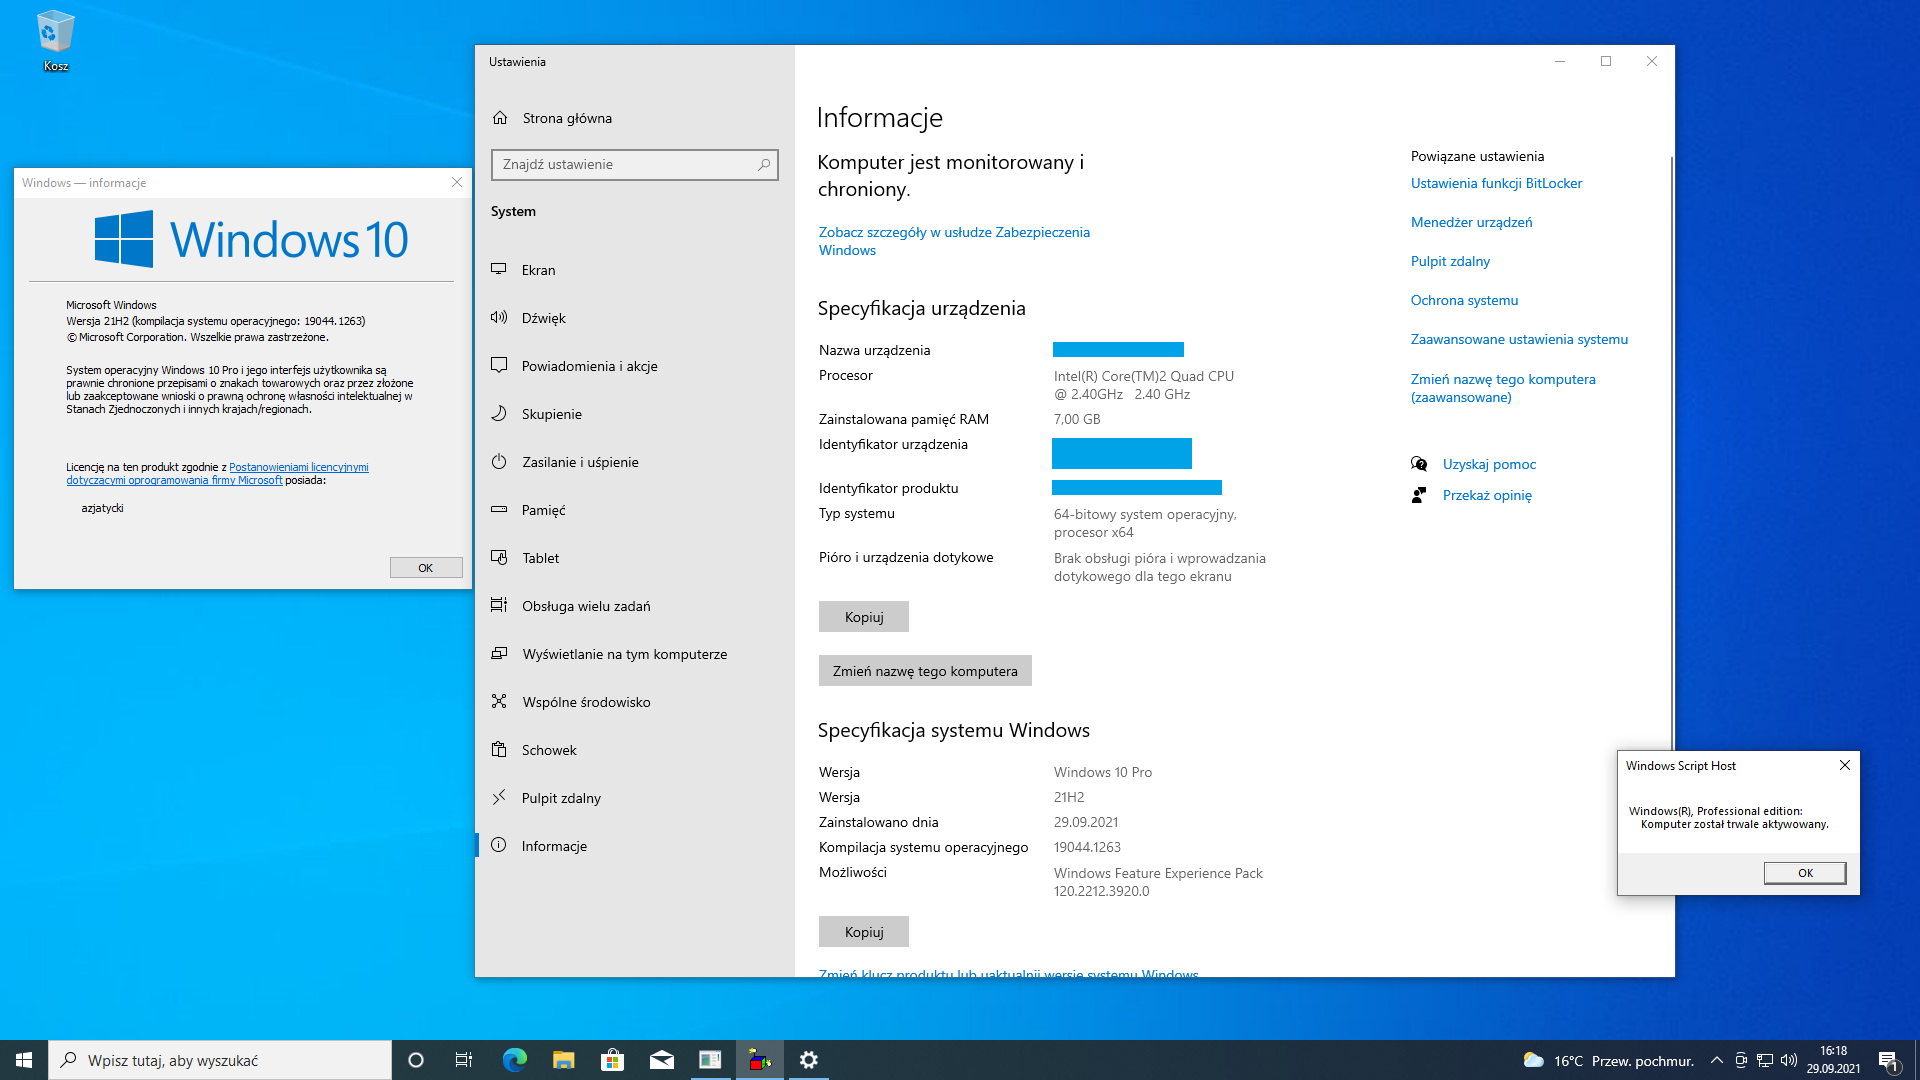Open Zabezpieczenia Windows details link
Image resolution: width=1920 pixels, height=1080 pixels.
(x=954, y=241)
